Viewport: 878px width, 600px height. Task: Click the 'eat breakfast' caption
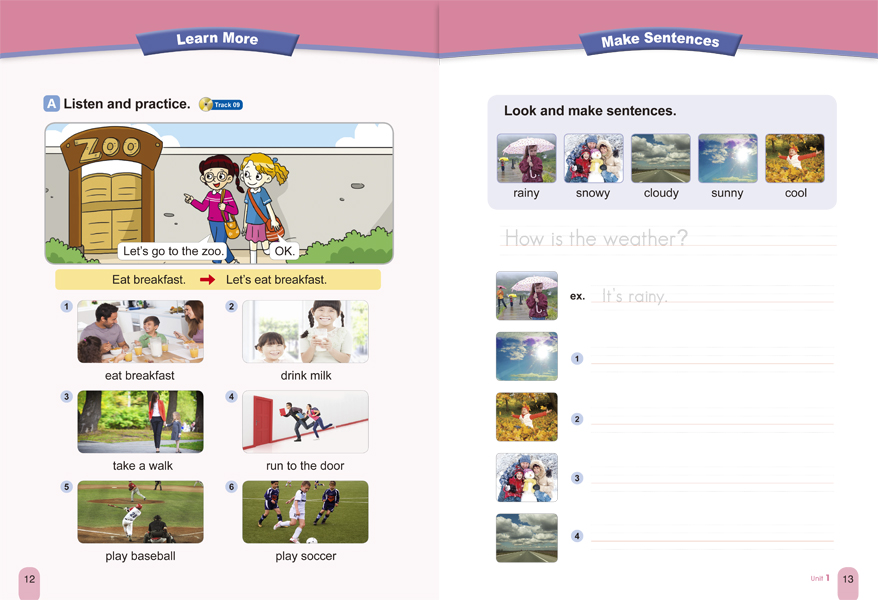[139, 376]
